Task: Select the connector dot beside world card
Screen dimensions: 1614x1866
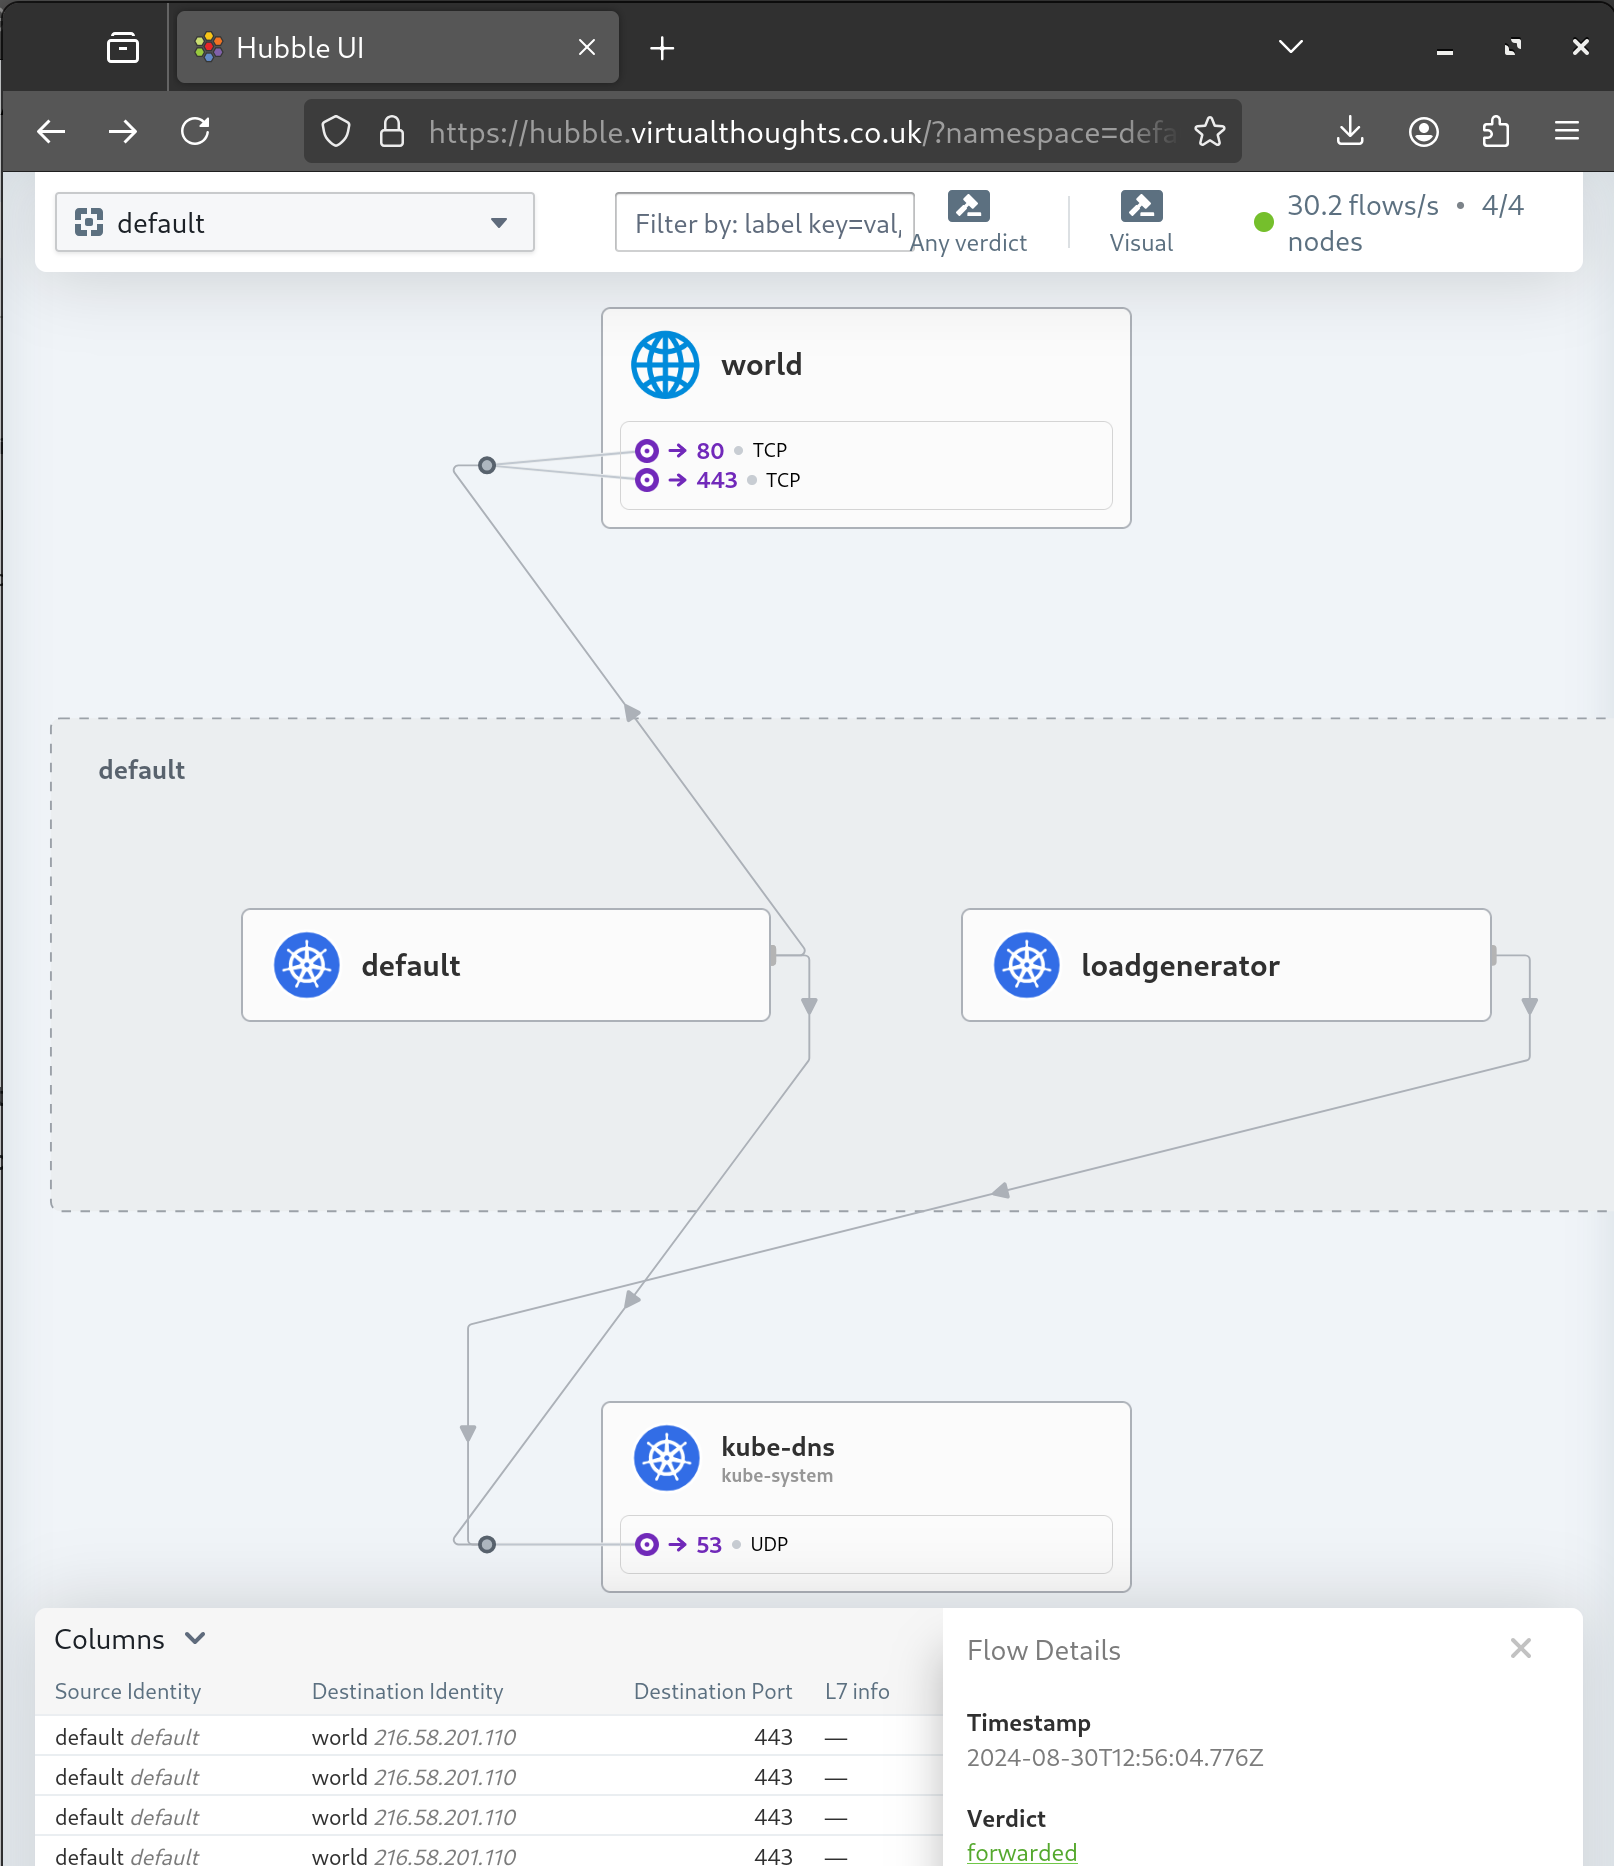Action: click(x=487, y=465)
